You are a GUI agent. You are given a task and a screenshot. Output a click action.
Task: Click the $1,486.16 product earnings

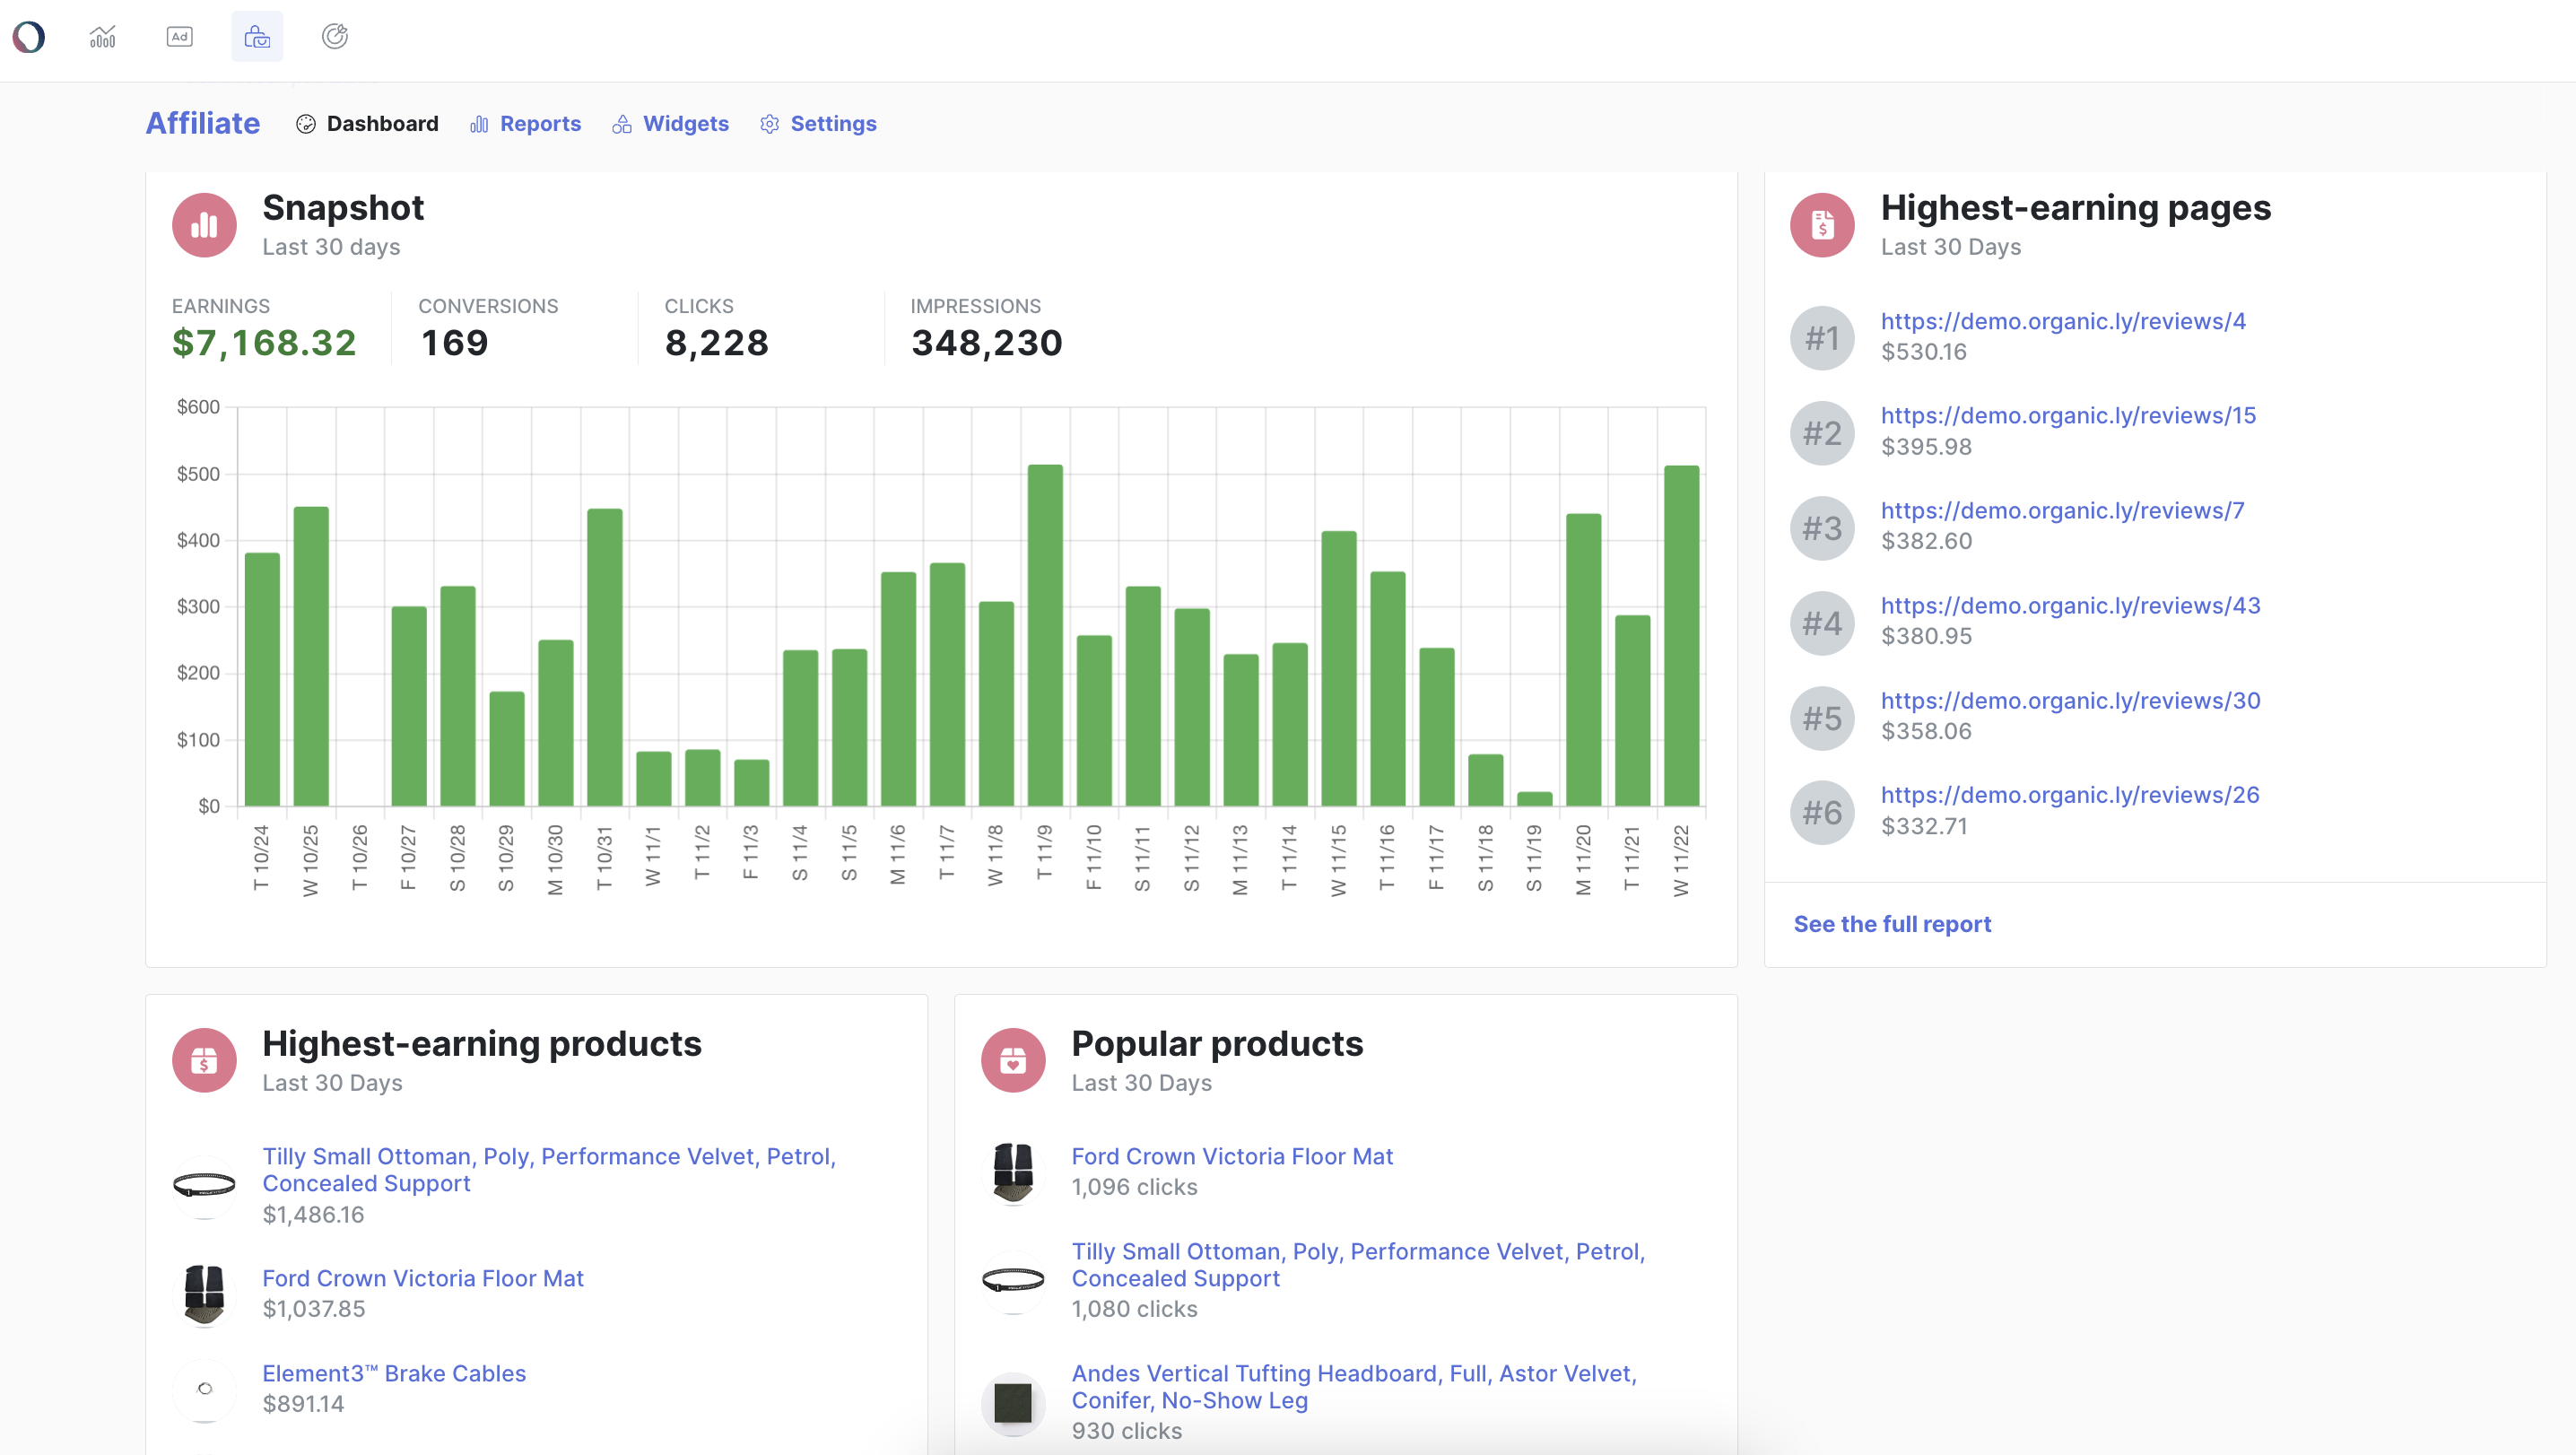tap(313, 1214)
